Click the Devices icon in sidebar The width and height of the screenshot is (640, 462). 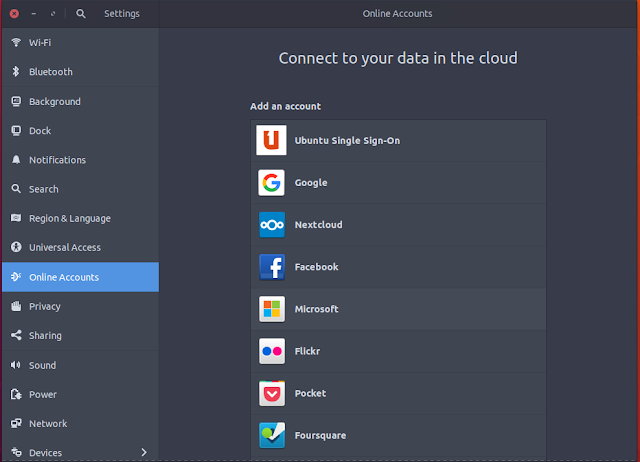(x=16, y=452)
